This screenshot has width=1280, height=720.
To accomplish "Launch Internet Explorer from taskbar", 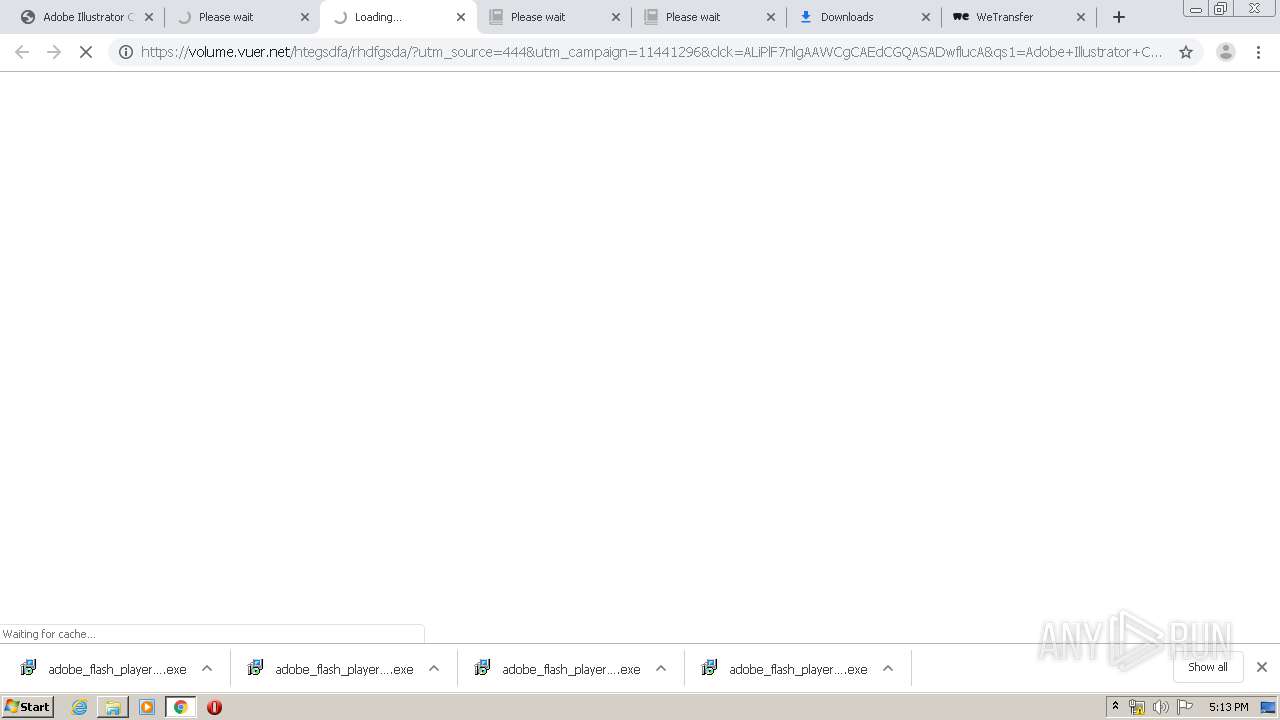I will (79, 707).
